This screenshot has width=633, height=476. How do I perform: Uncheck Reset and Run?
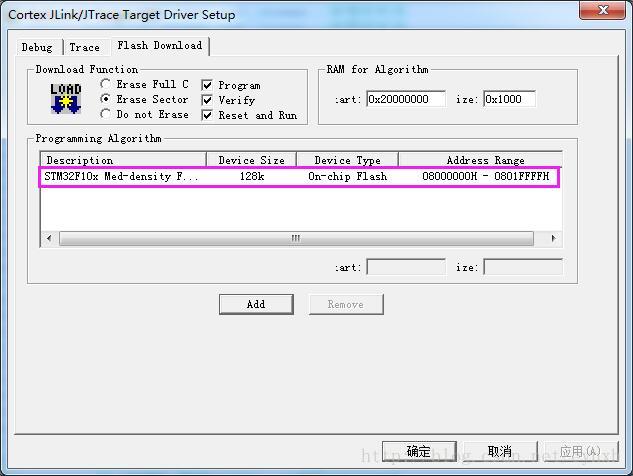tap(207, 115)
